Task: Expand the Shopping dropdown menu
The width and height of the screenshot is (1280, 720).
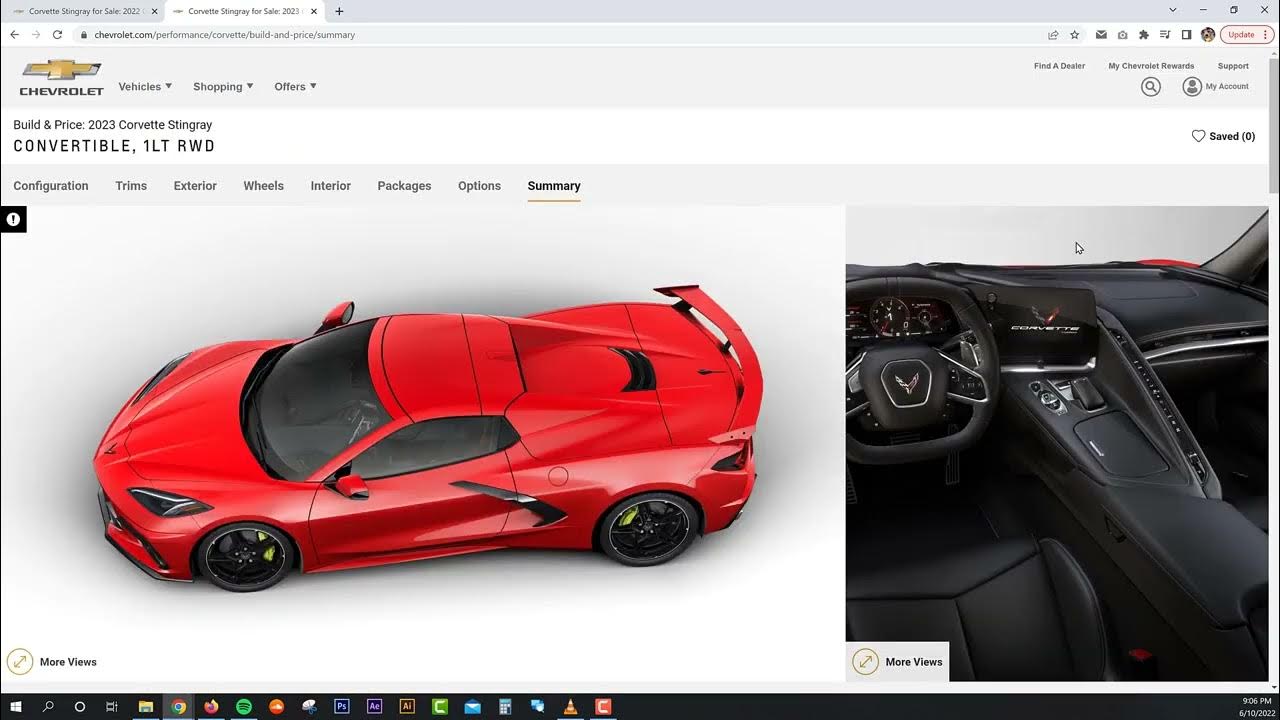Action: (x=223, y=87)
